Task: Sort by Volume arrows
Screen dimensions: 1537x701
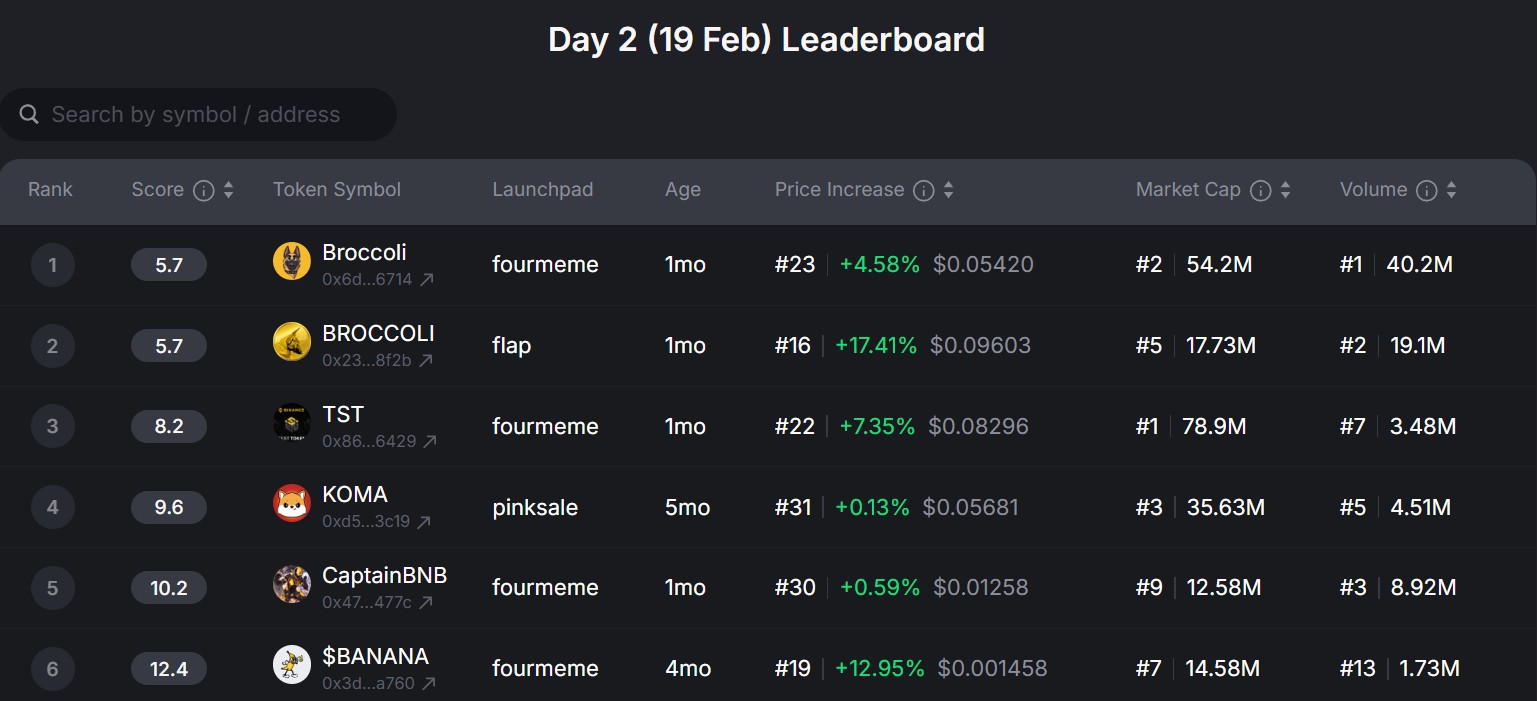Action: (x=1451, y=190)
